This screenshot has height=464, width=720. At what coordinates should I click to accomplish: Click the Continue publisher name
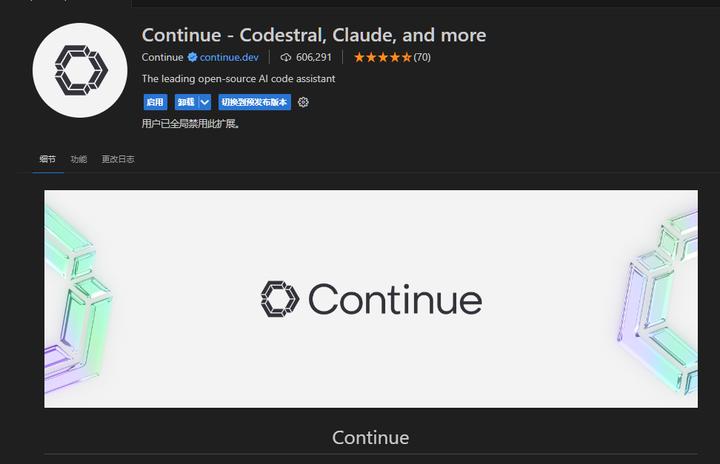click(x=162, y=57)
